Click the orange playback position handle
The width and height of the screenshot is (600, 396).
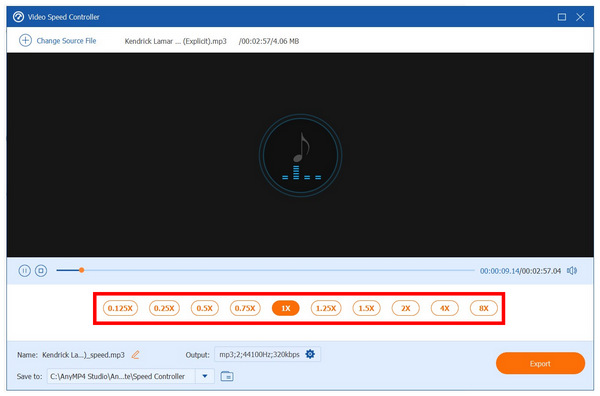pos(82,270)
